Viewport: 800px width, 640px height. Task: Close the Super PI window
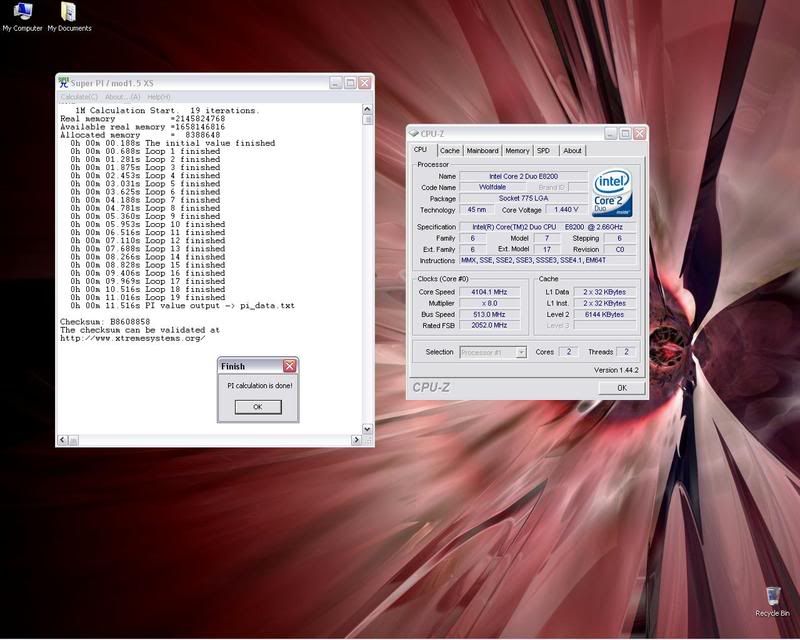point(364,83)
